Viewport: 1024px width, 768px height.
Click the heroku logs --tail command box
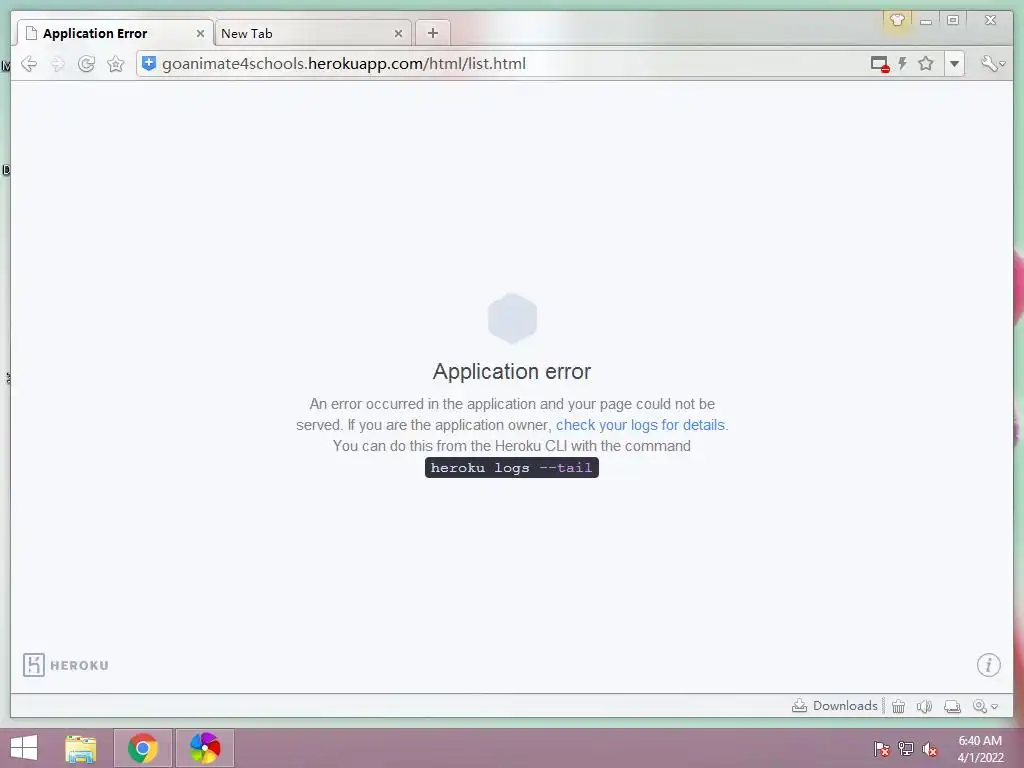click(x=511, y=468)
